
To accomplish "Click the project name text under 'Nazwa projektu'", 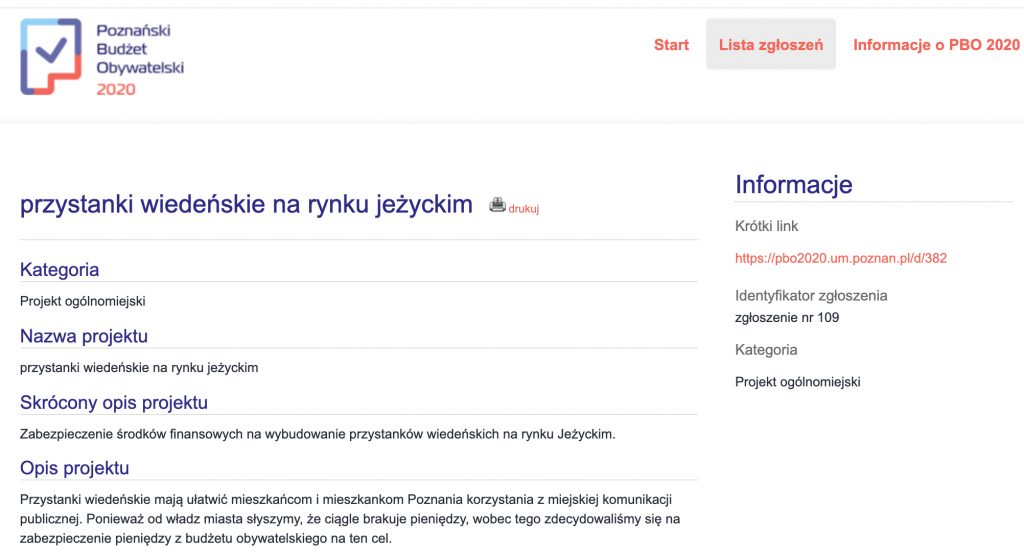I will [139, 368].
